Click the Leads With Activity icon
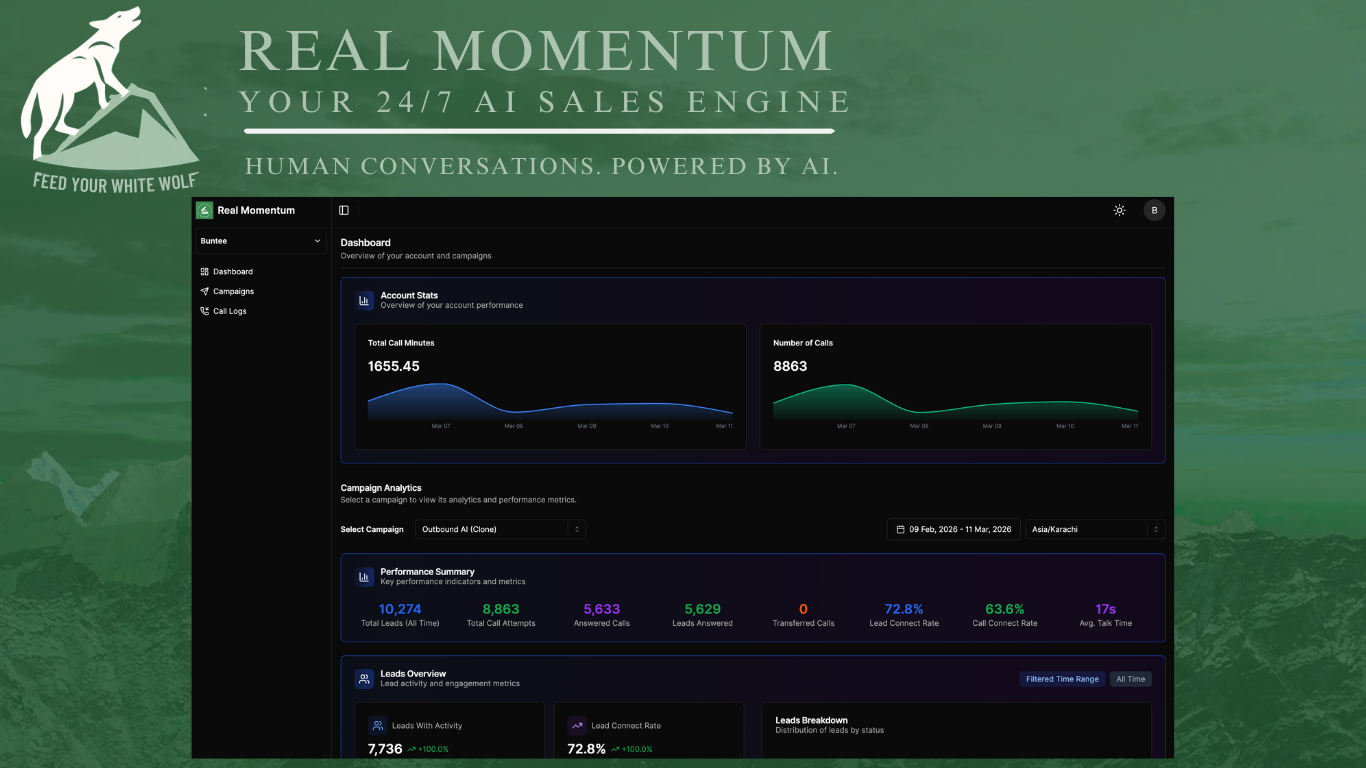The height and width of the screenshot is (768, 1366). click(x=377, y=726)
